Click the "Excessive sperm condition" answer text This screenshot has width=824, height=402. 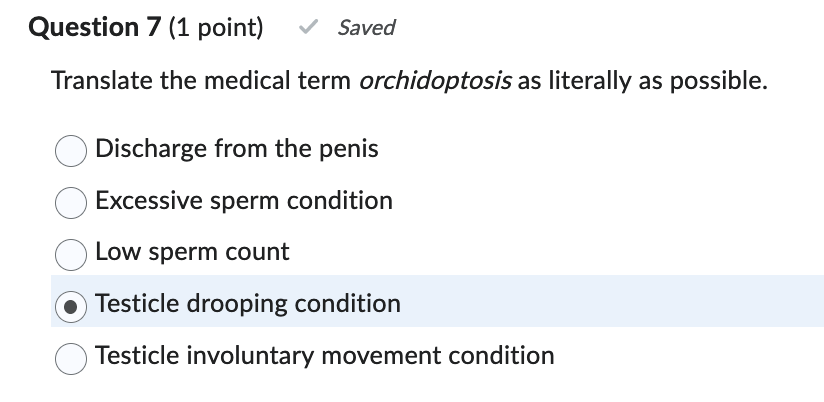(x=244, y=201)
